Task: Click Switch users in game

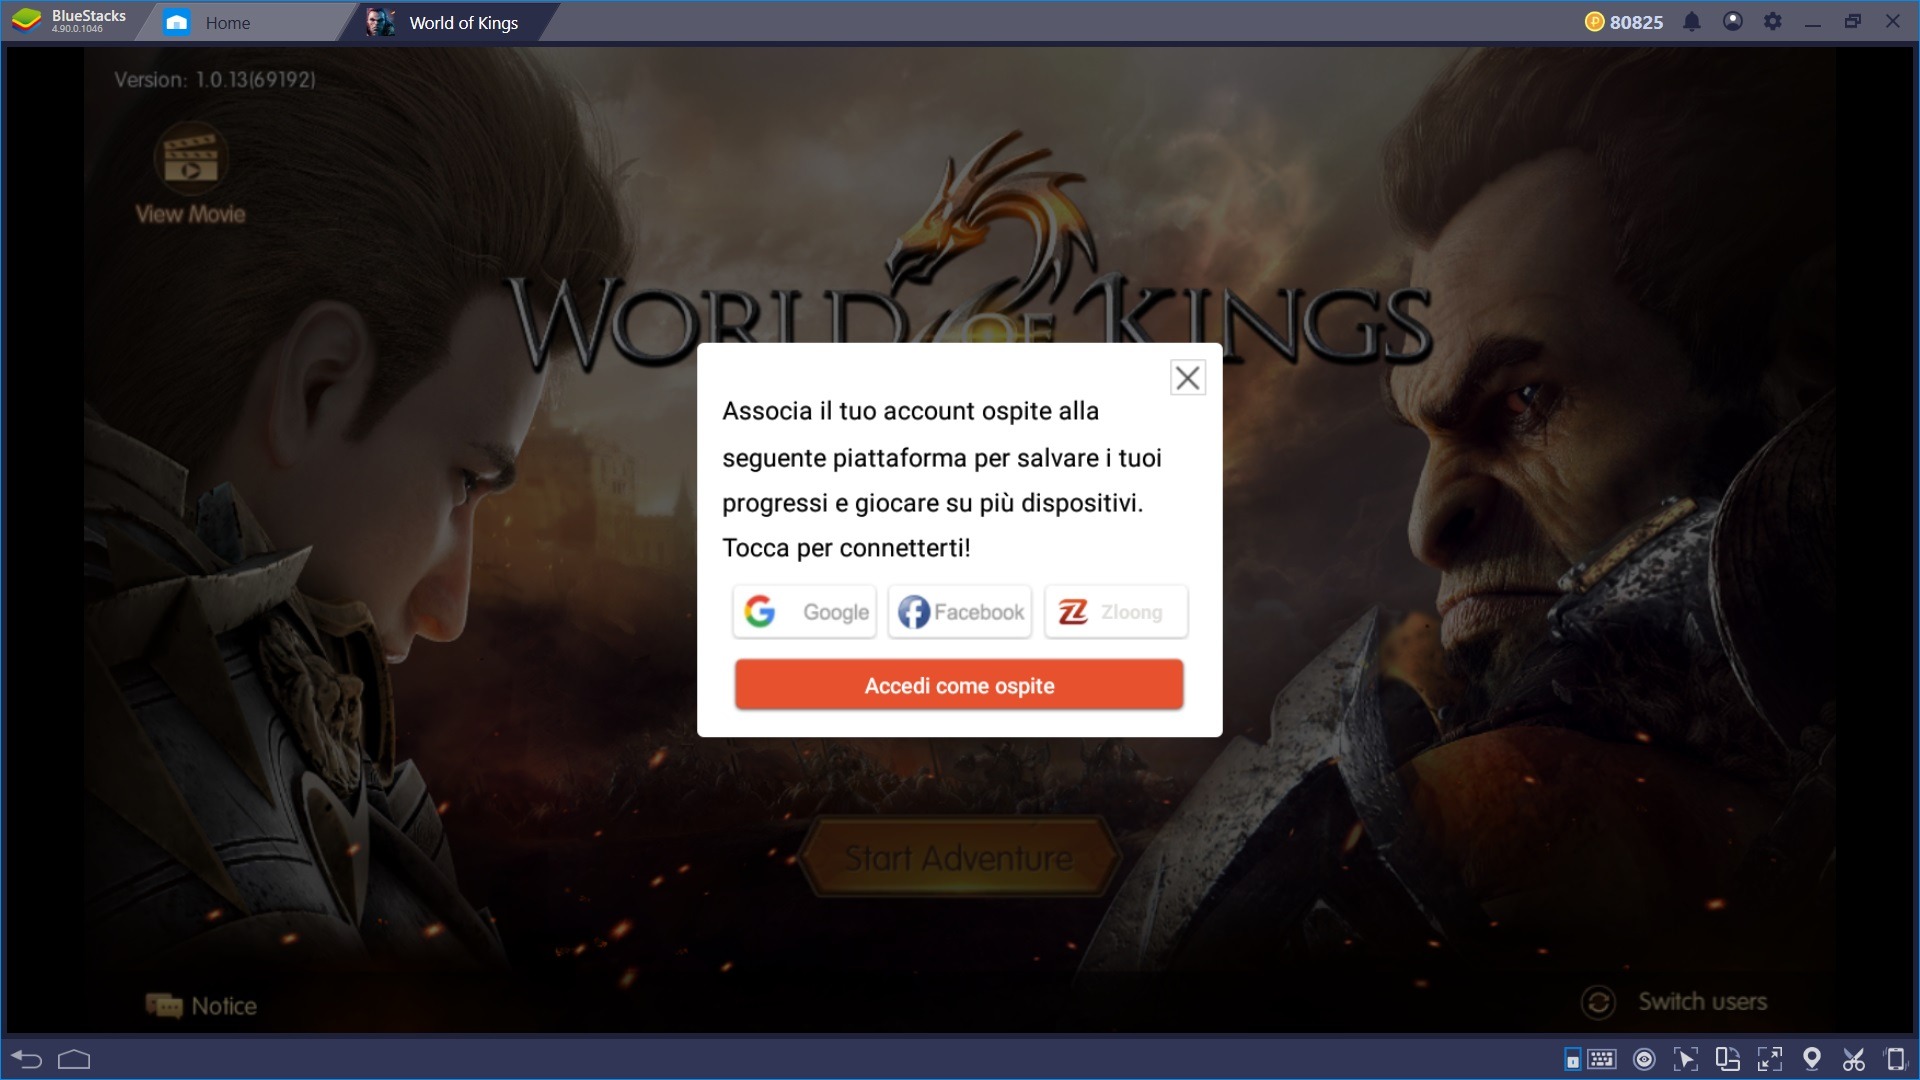Action: [x=1674, y=1001]
